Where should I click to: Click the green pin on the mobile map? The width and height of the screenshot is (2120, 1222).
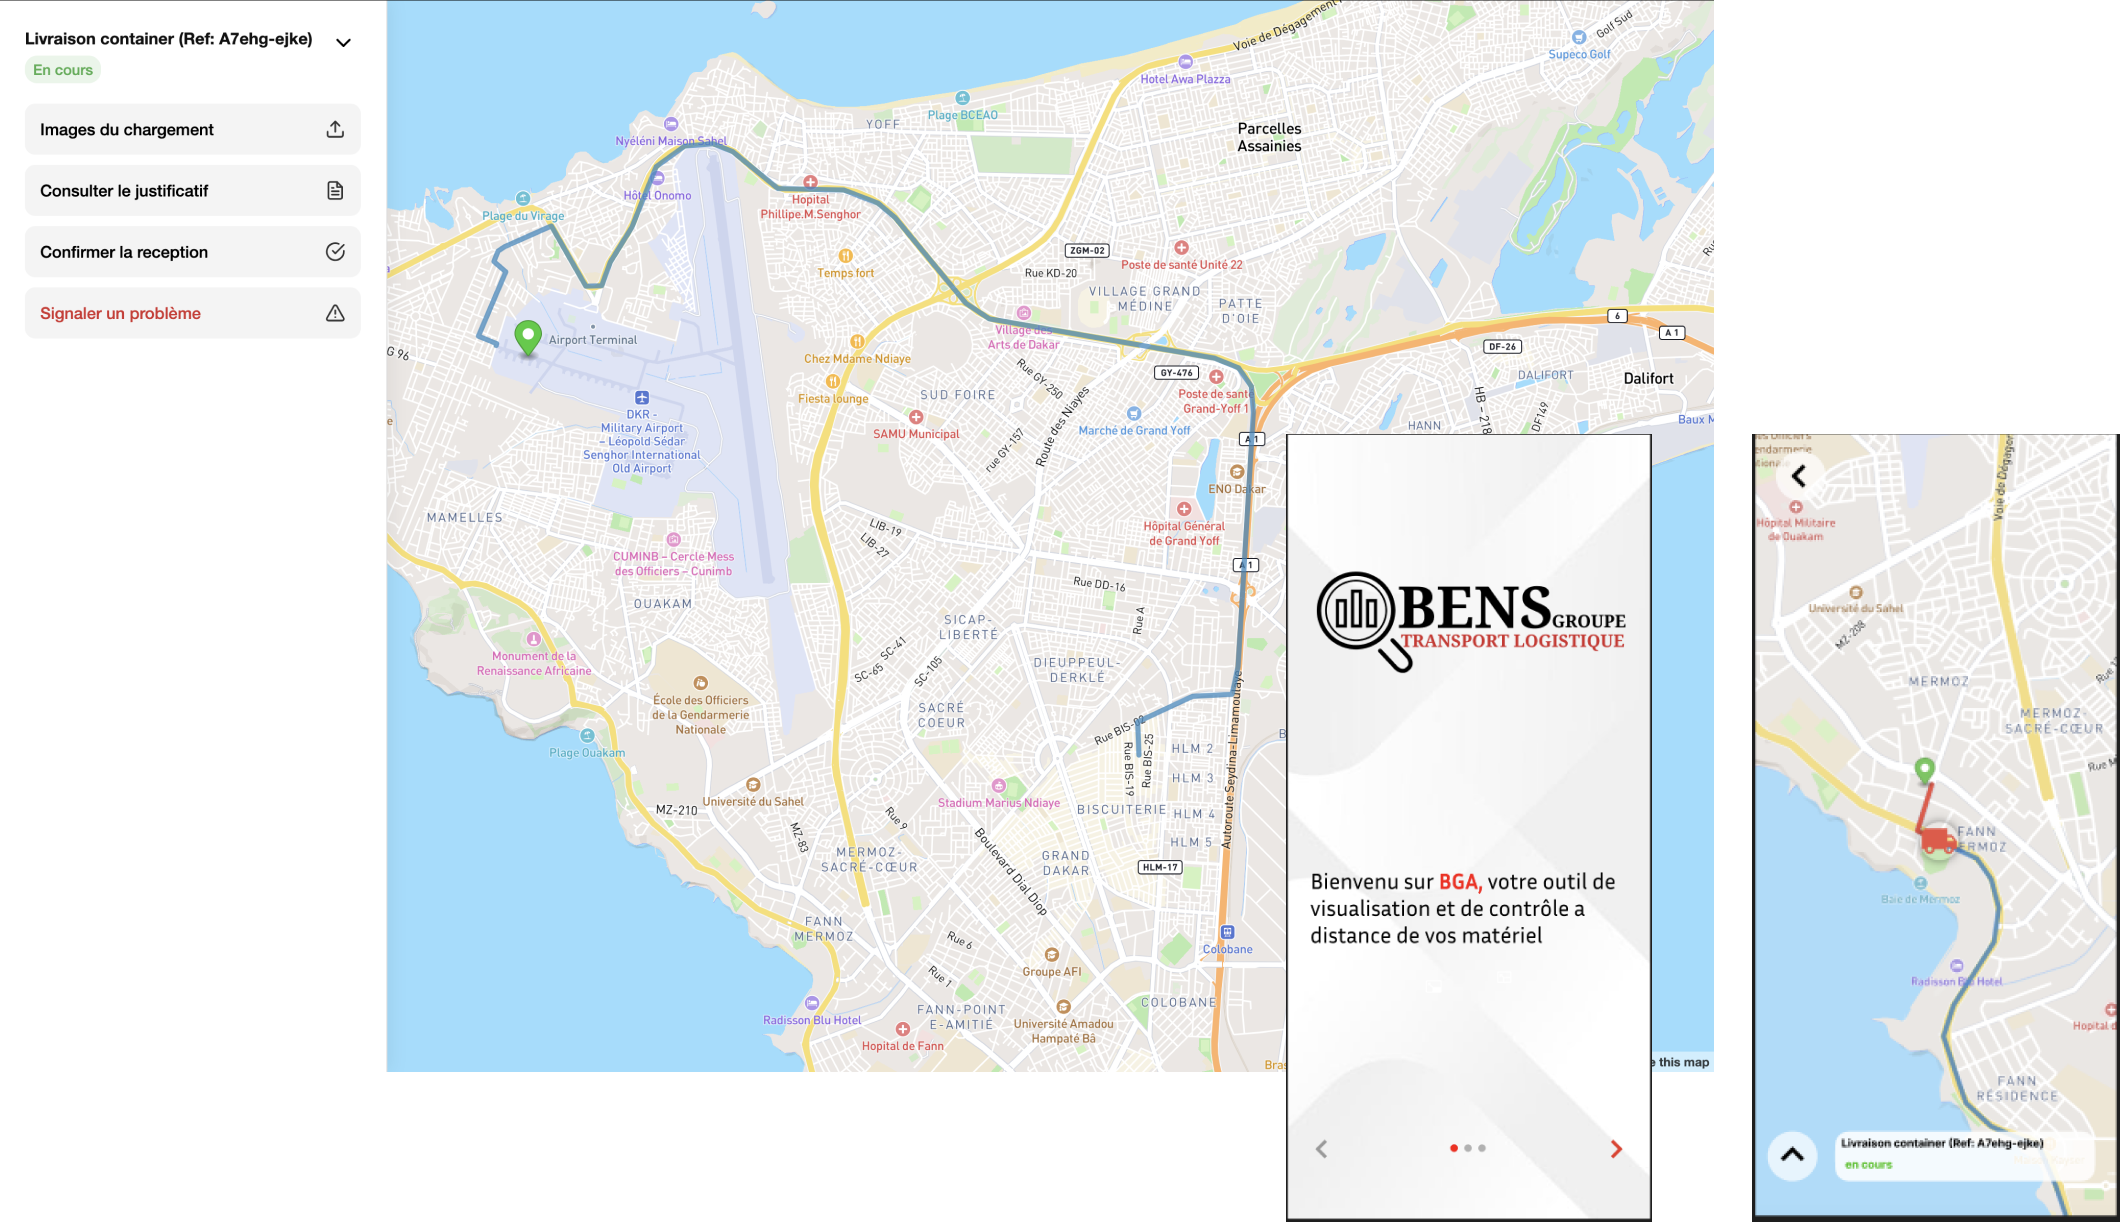[x=1924, y=770]
